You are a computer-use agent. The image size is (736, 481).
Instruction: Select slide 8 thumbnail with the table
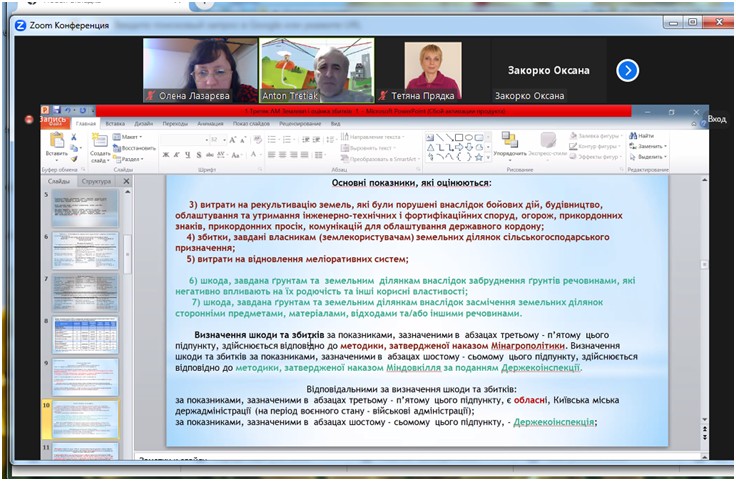pos(85,334)
